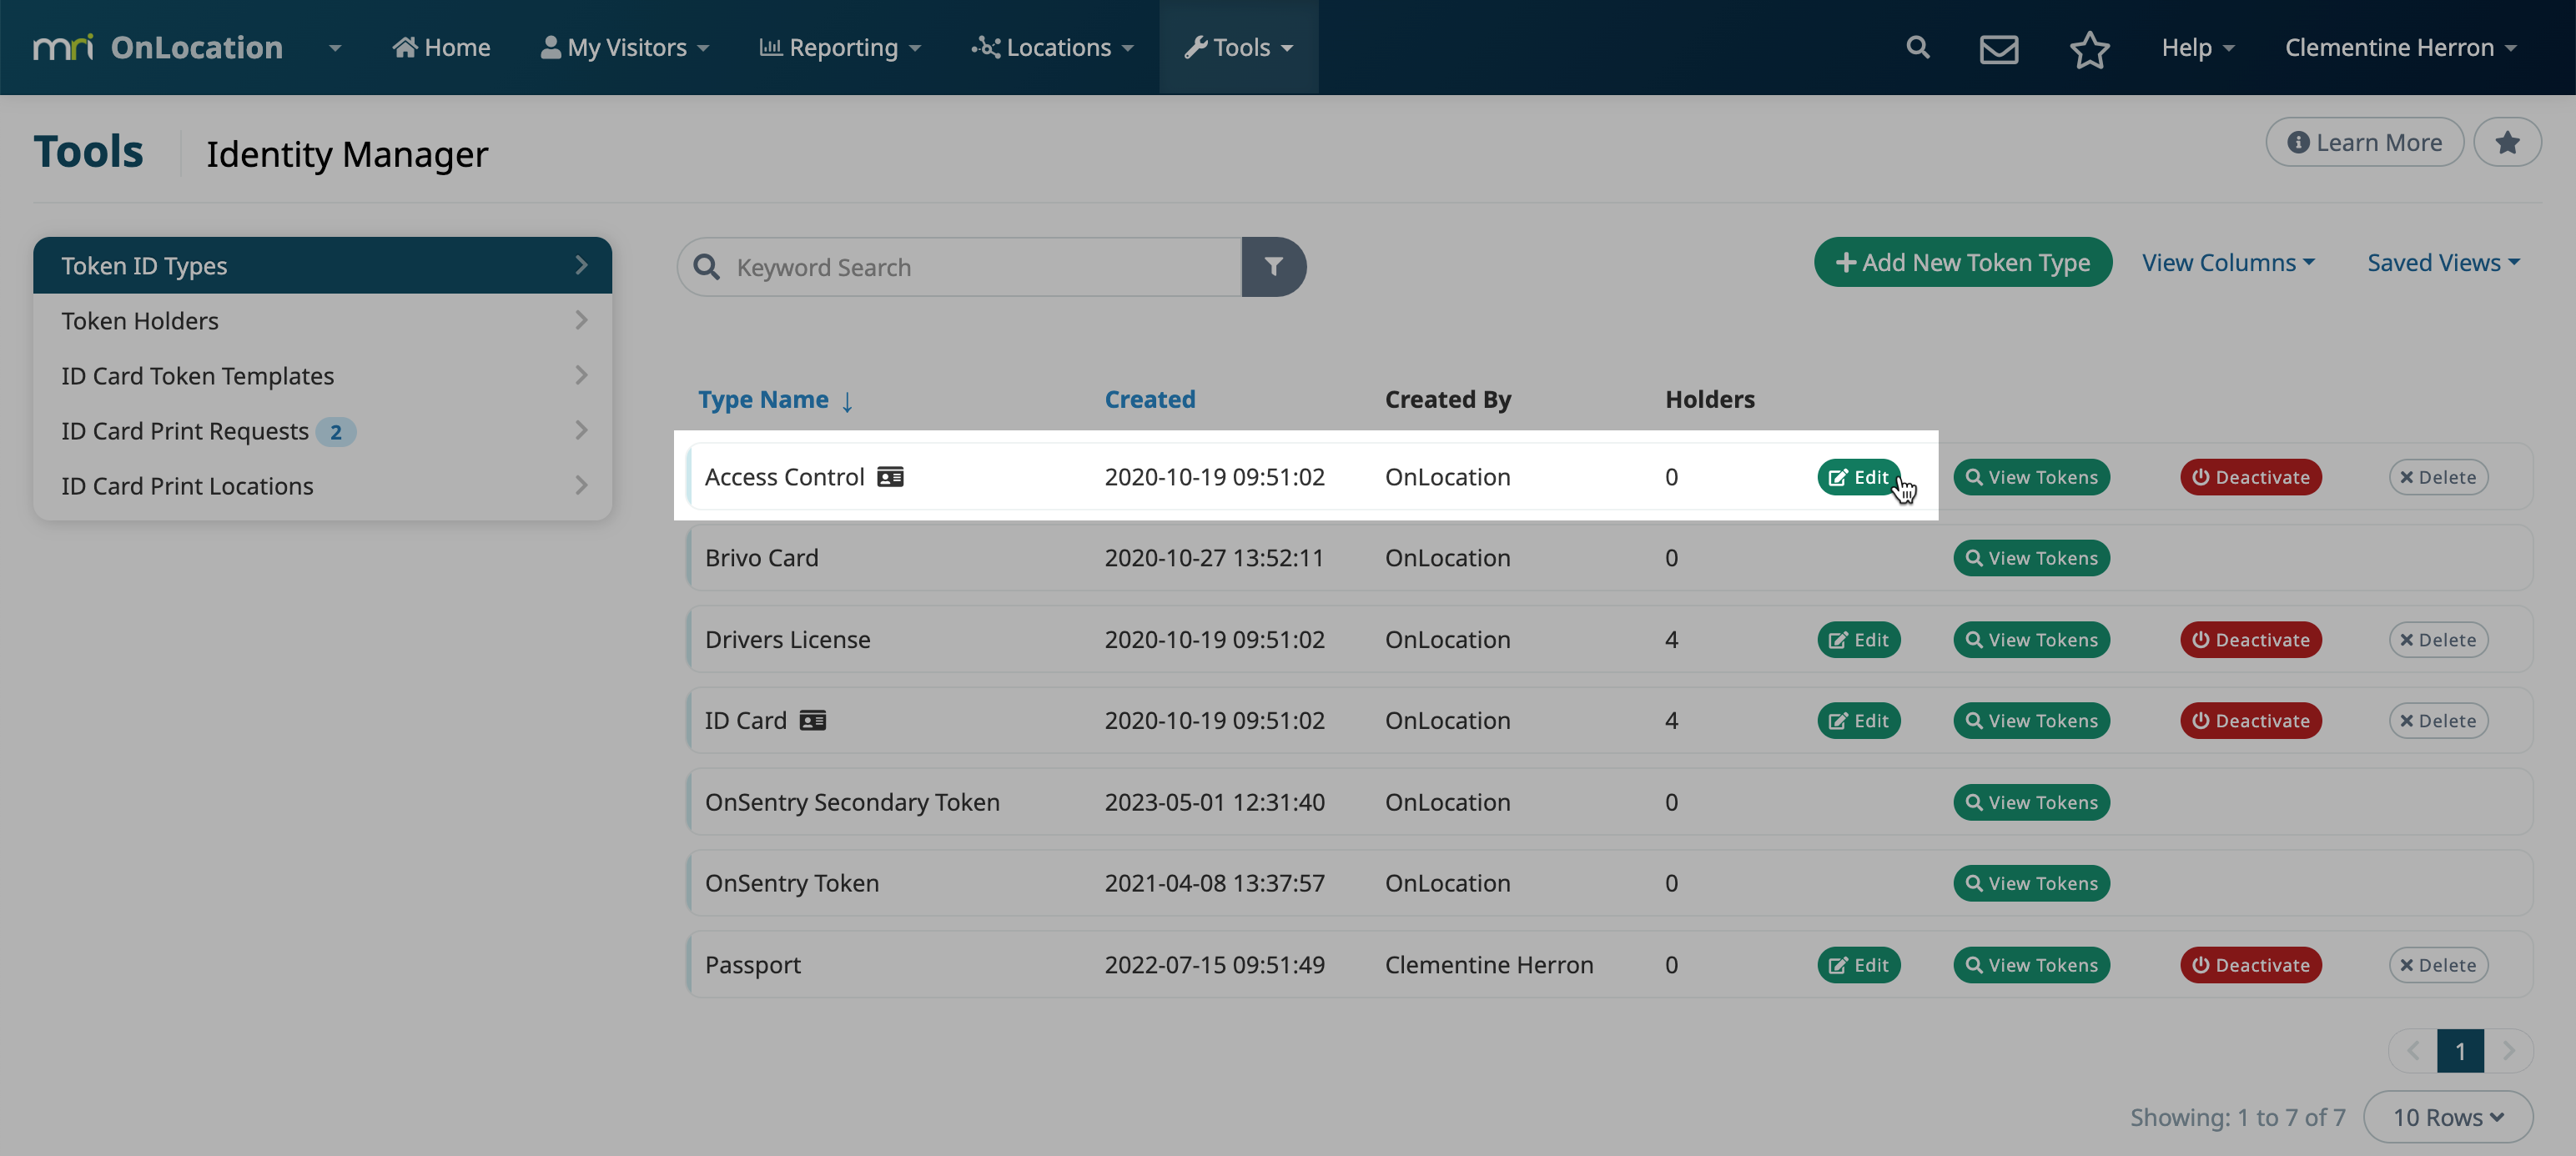
Task: Click the badge 2 on Print Requests
Action: (336, 431)
